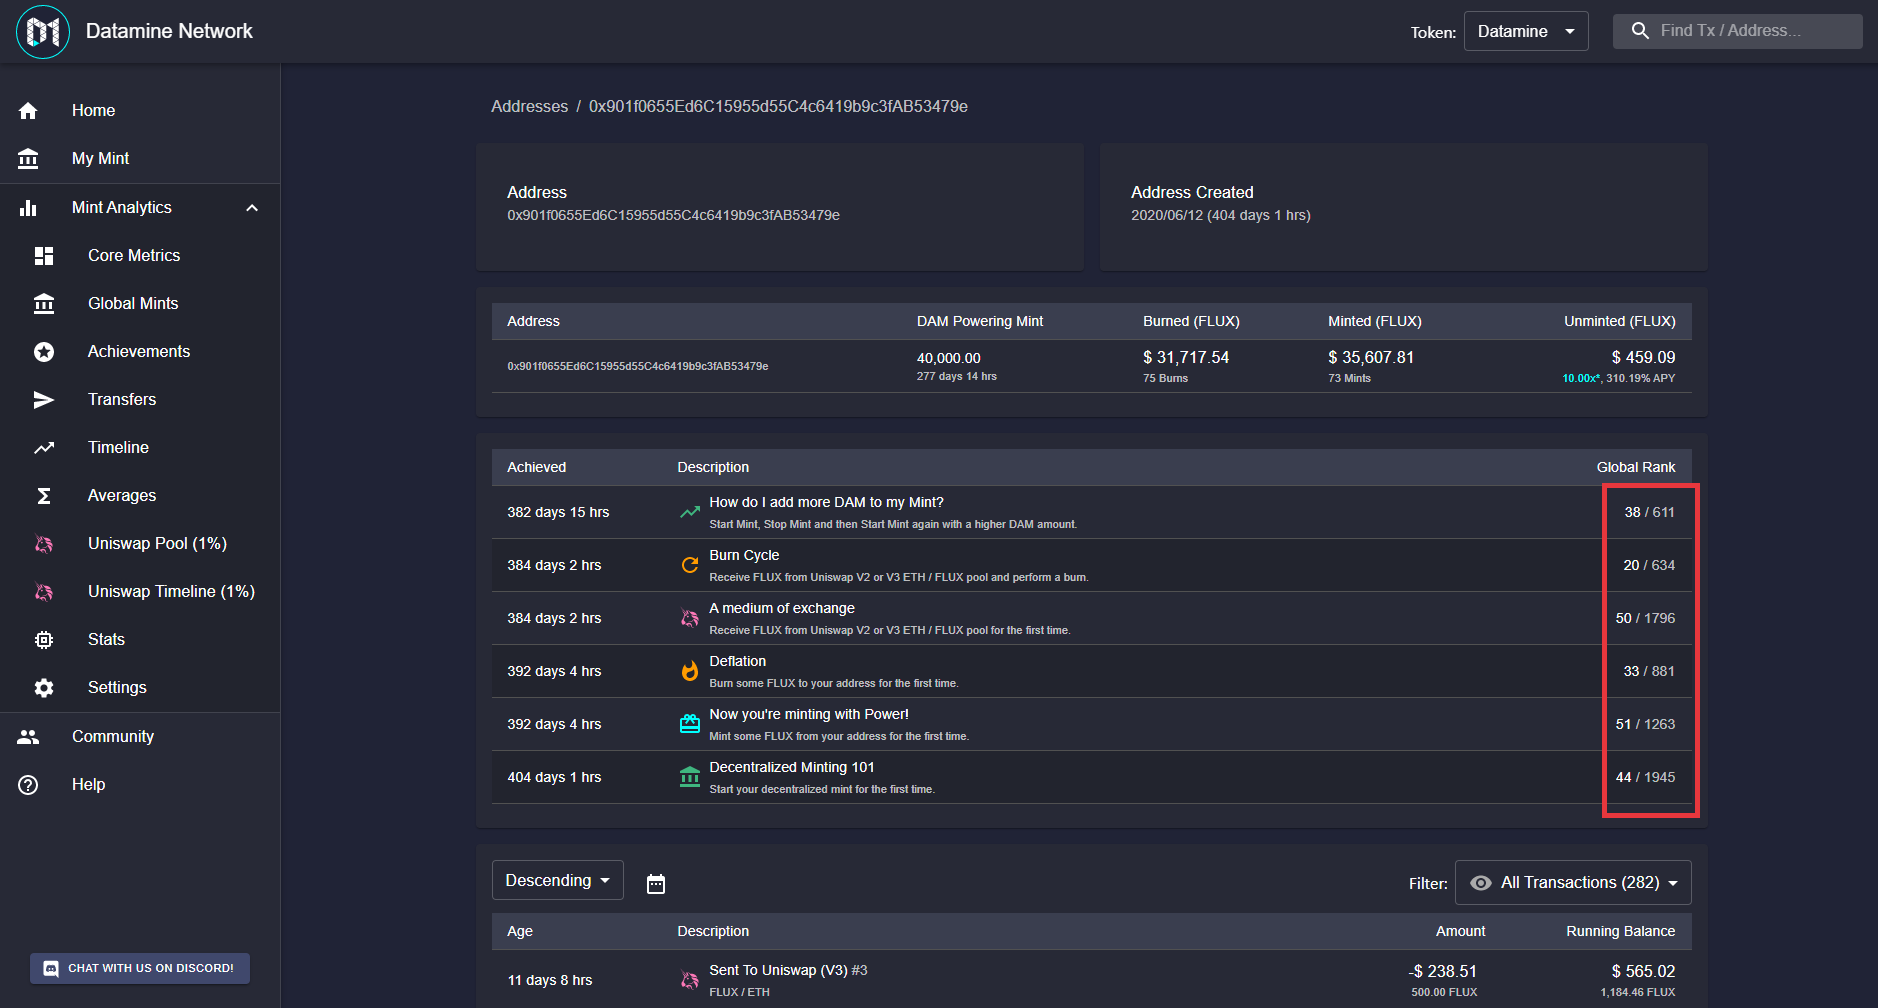The image size is (1878, 1008).
Task: Open Uniswap Pool (1%) page
Action: click(x=140, y=544)
